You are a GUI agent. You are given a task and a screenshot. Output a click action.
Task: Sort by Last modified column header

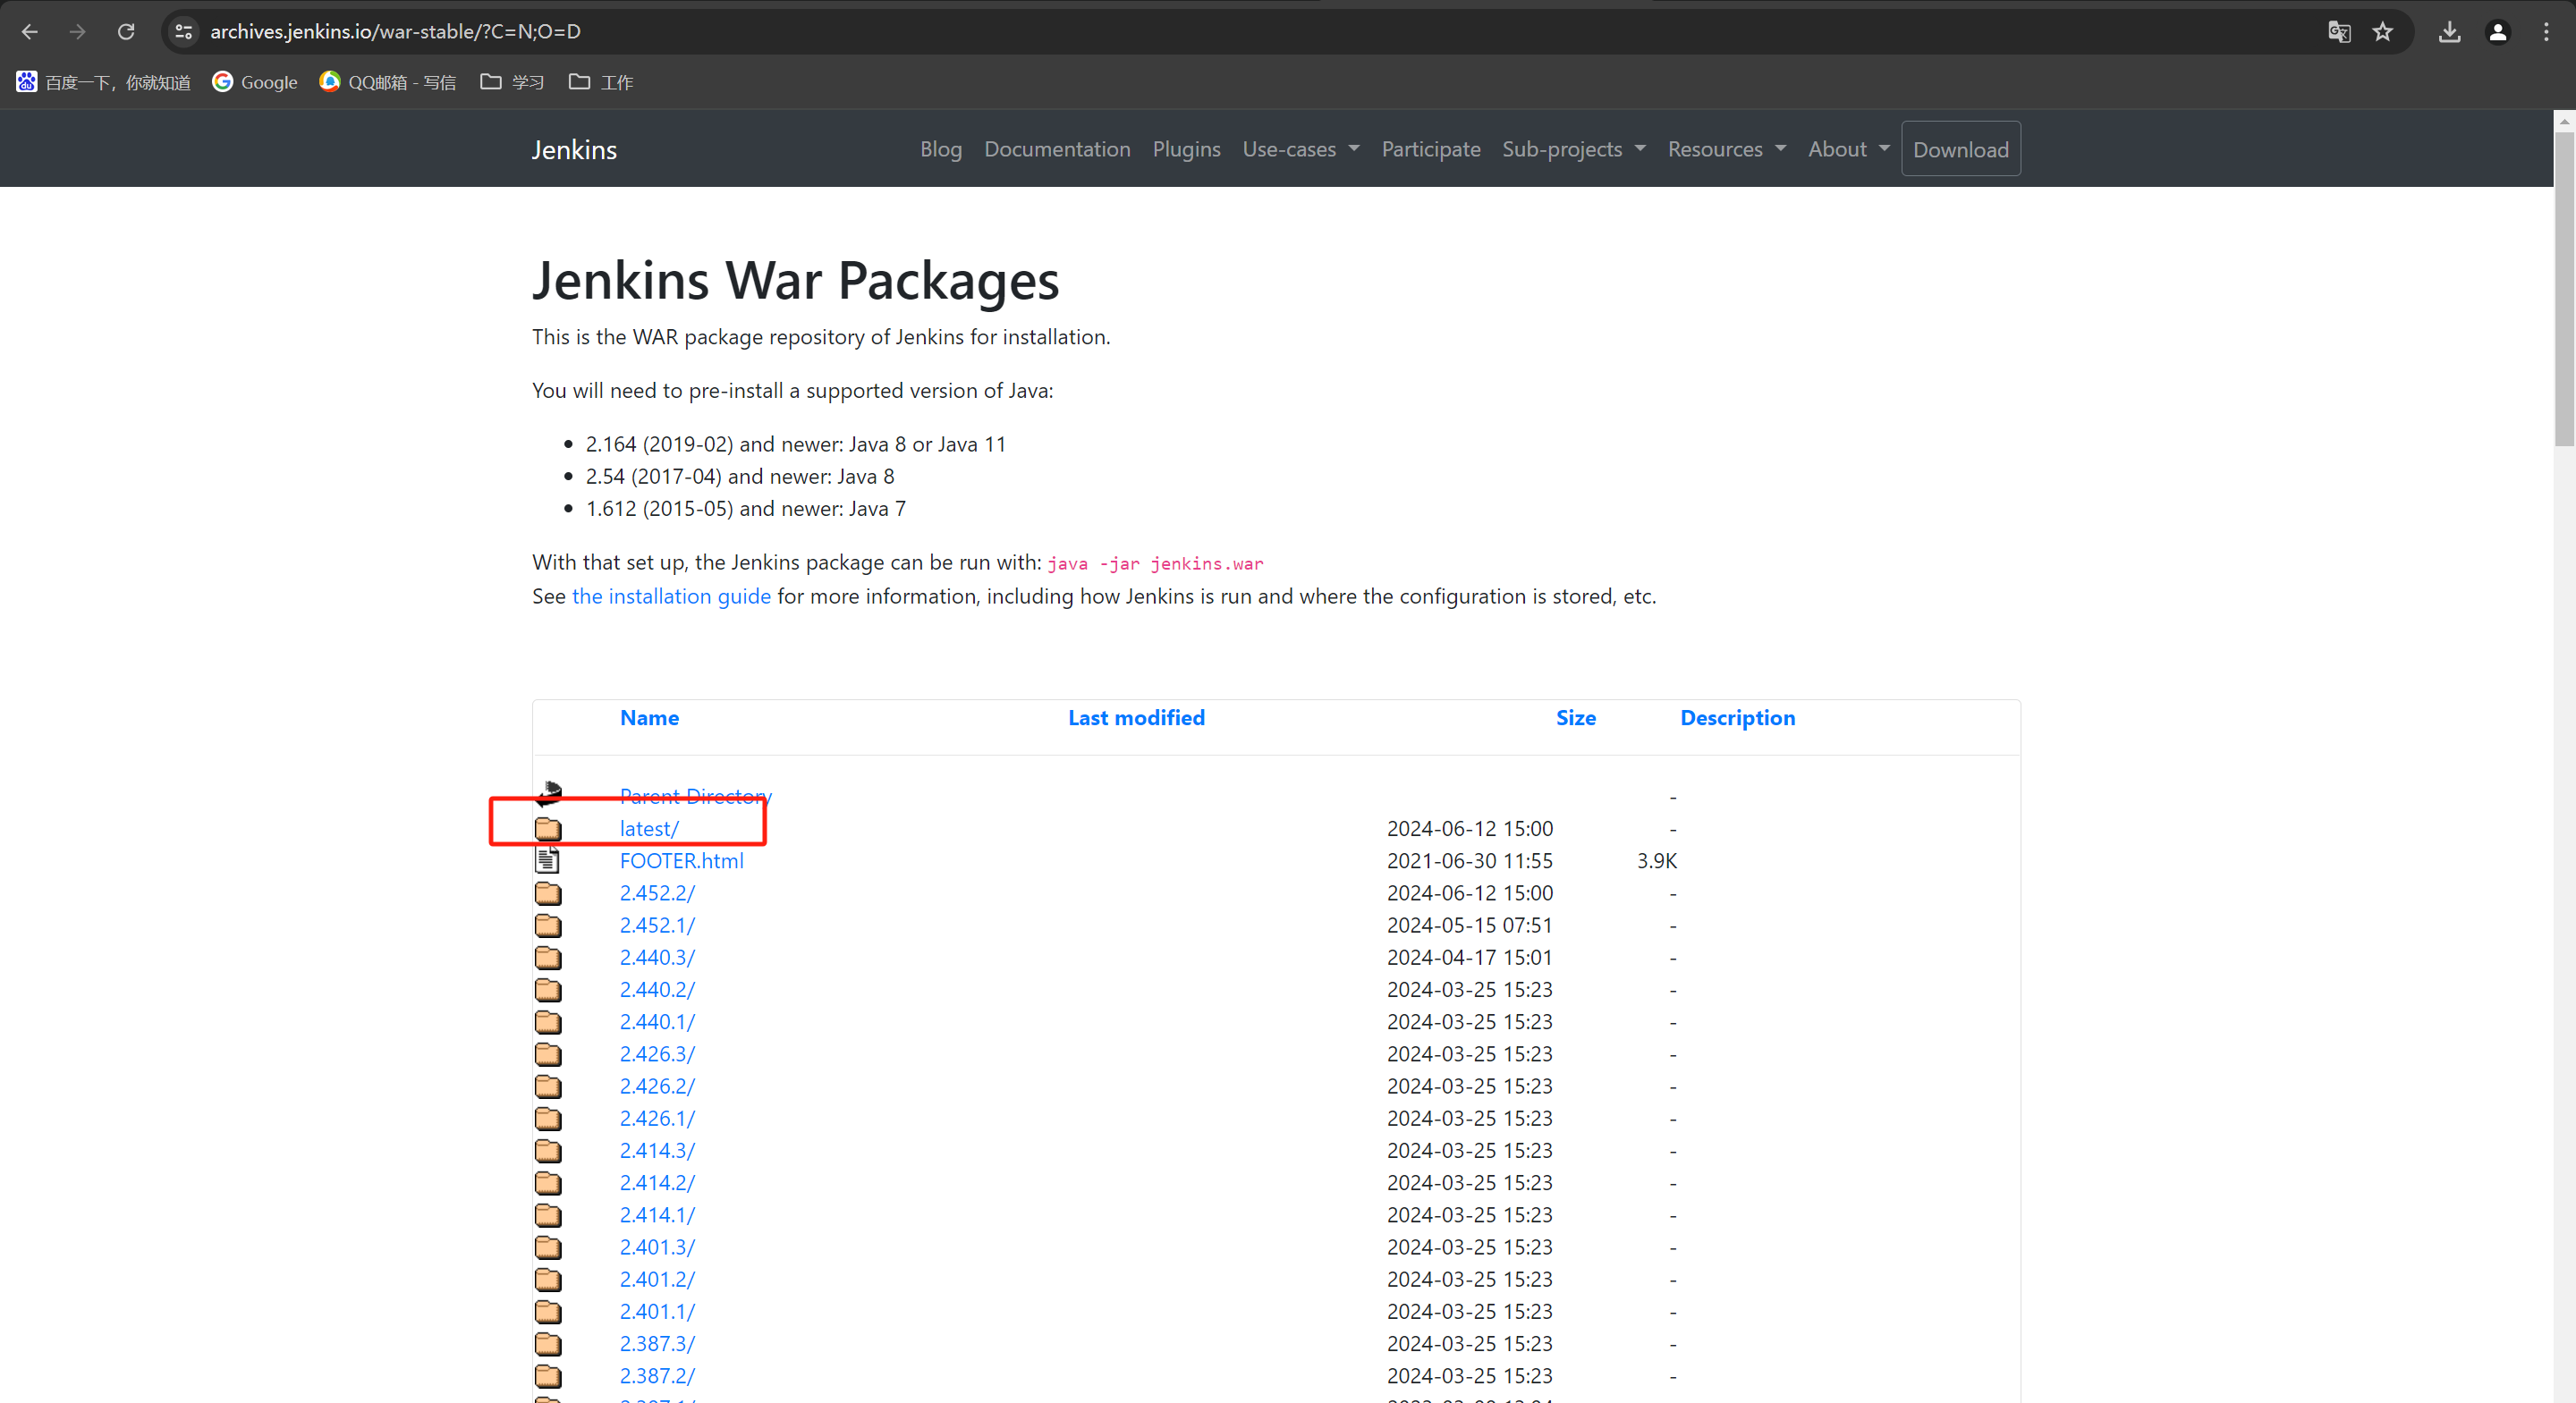pyautogui.click(x=1136, y=718)
